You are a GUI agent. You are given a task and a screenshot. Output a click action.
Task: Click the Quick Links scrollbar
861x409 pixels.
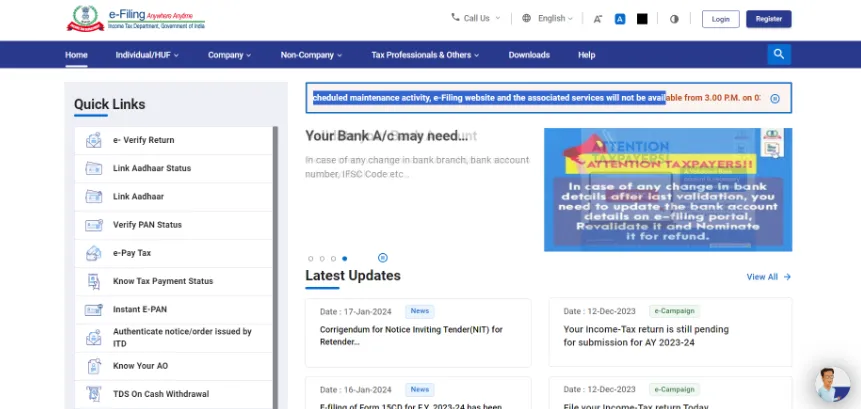276,268
